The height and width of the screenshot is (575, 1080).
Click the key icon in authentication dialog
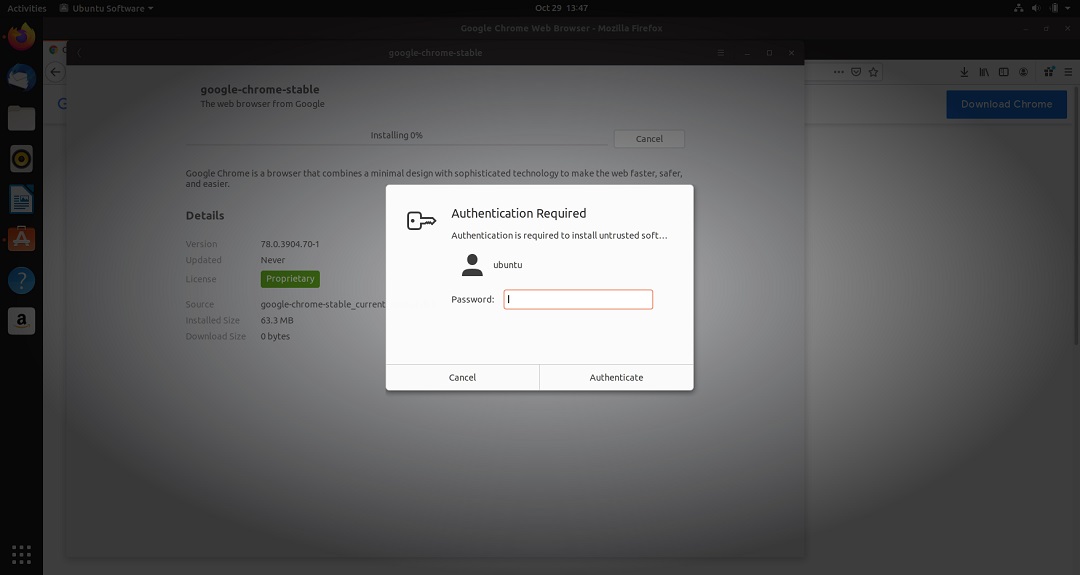click(422, 220)
